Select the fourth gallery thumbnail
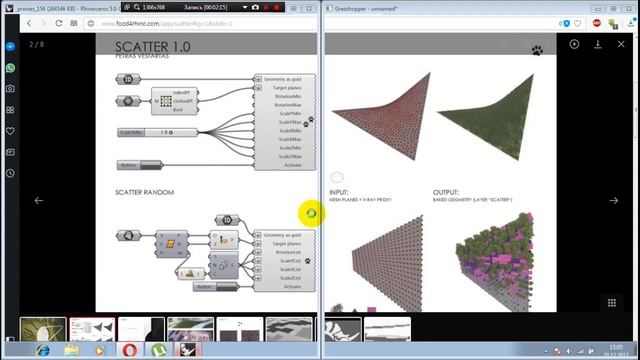Image resolution: width=640 pixels, height=360 pixels. coord(191,329)
